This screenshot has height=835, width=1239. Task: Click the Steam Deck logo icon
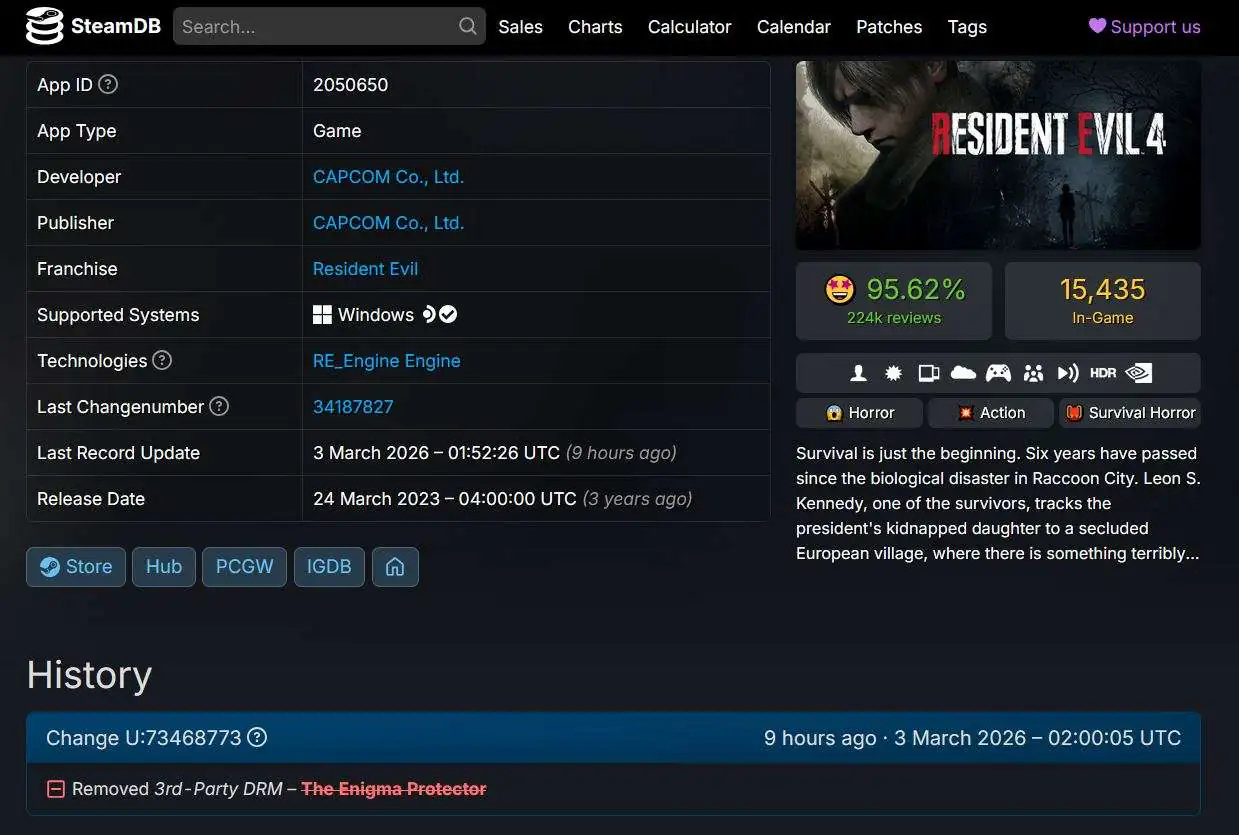429,314
